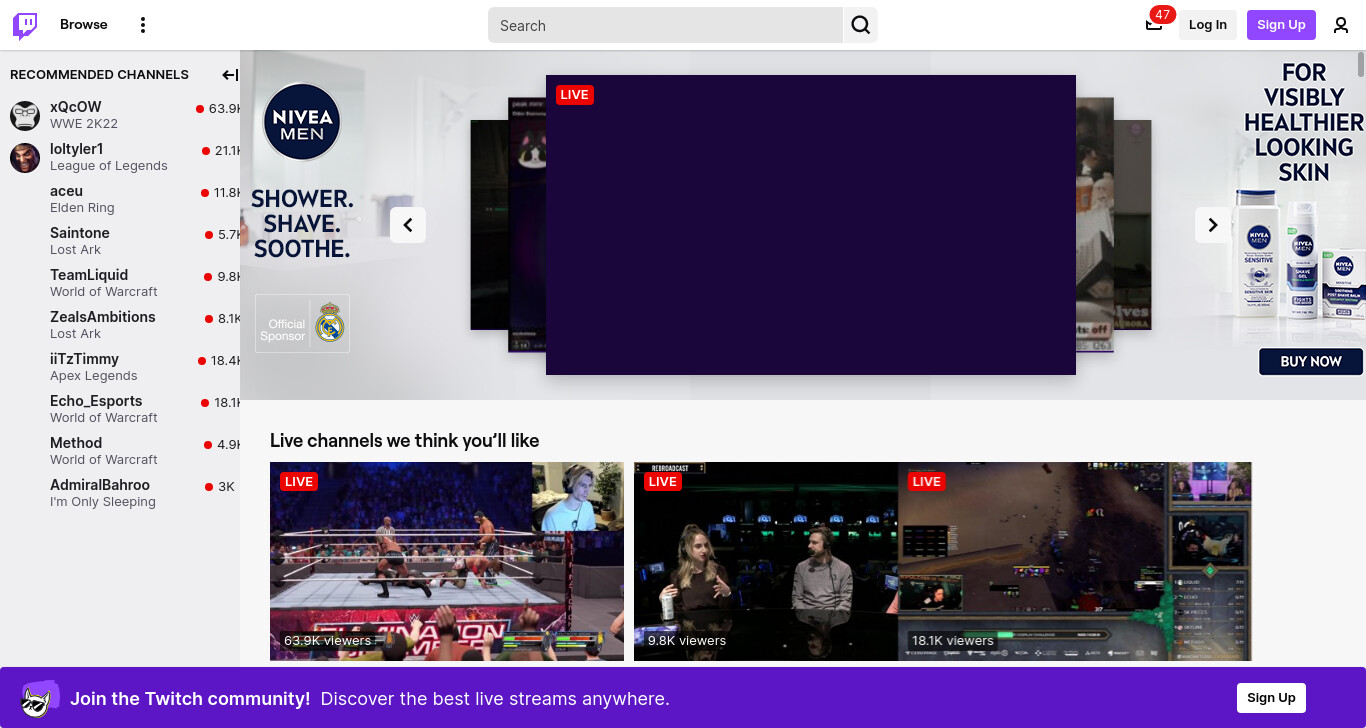Open the Twitch home logo
Screen dimensions: 1366x728
click(x=25, y=25)
